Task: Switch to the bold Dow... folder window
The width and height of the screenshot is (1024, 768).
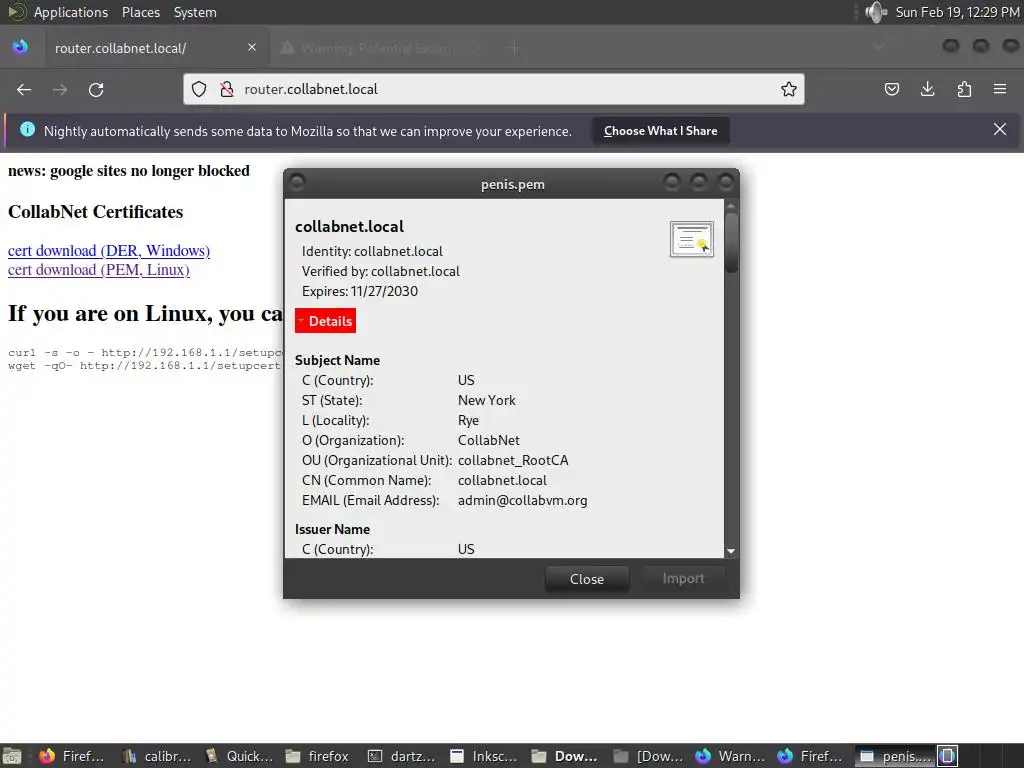Action: pyautogui.click(x=565, y=756)
